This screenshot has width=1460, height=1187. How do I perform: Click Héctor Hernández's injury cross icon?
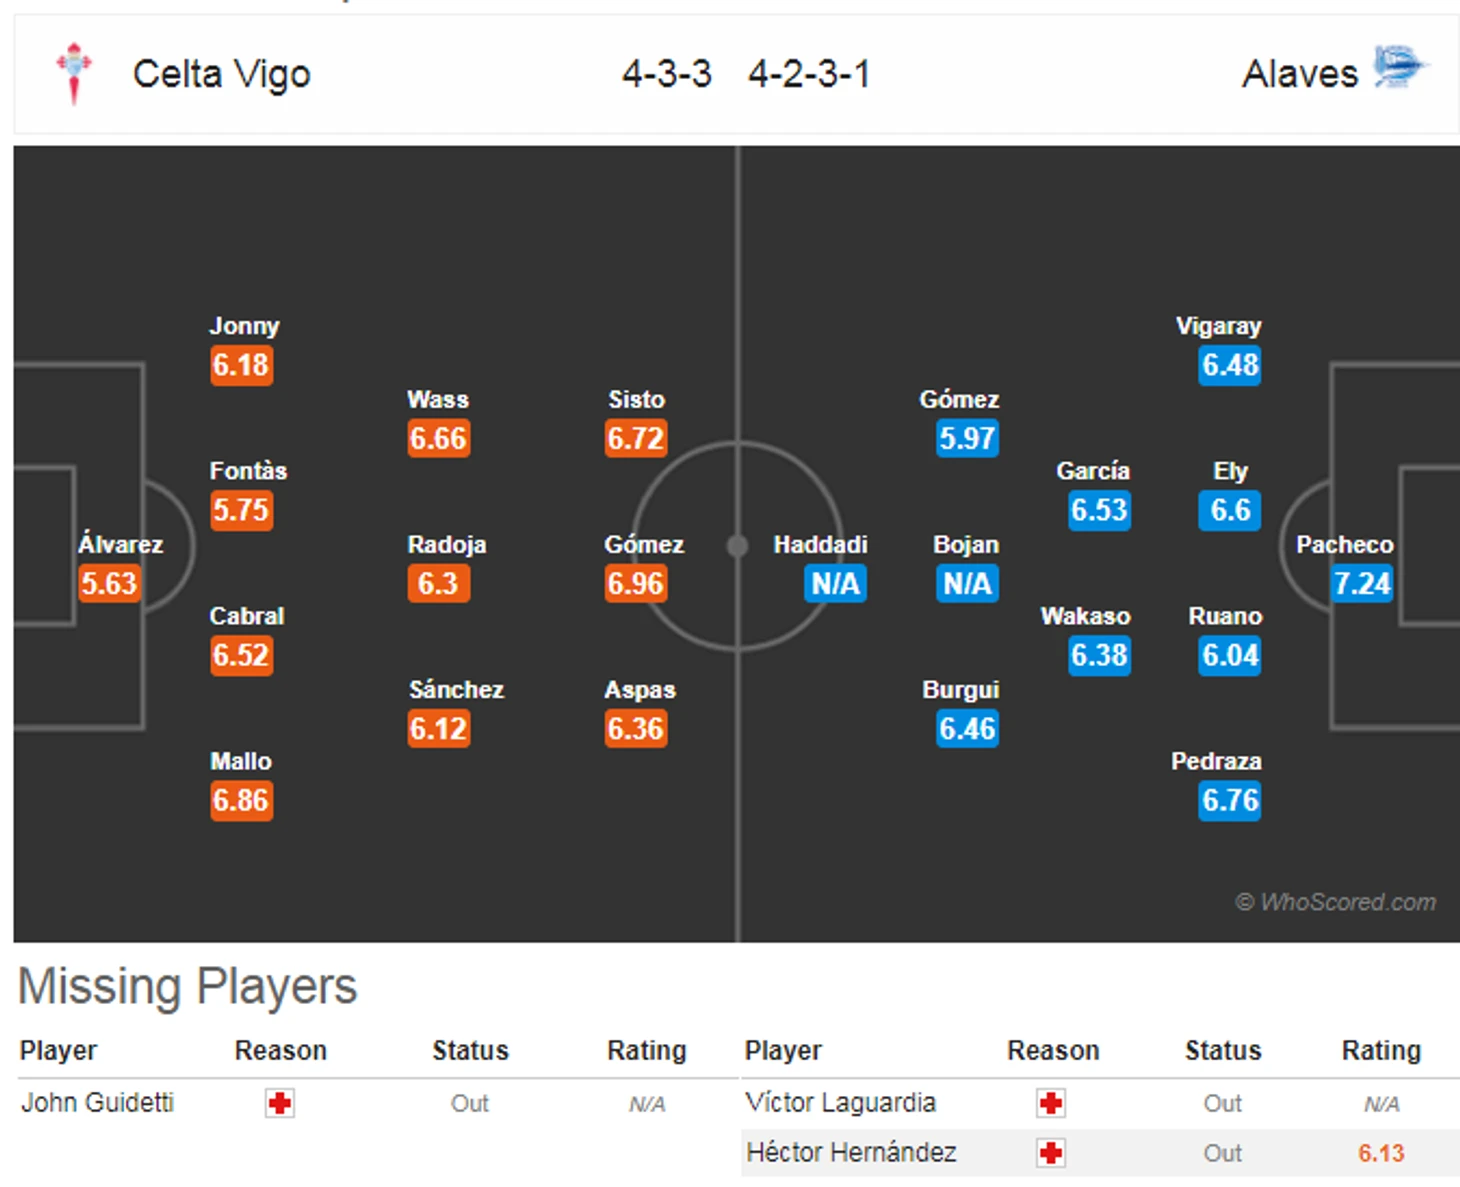point(1051,1153)
